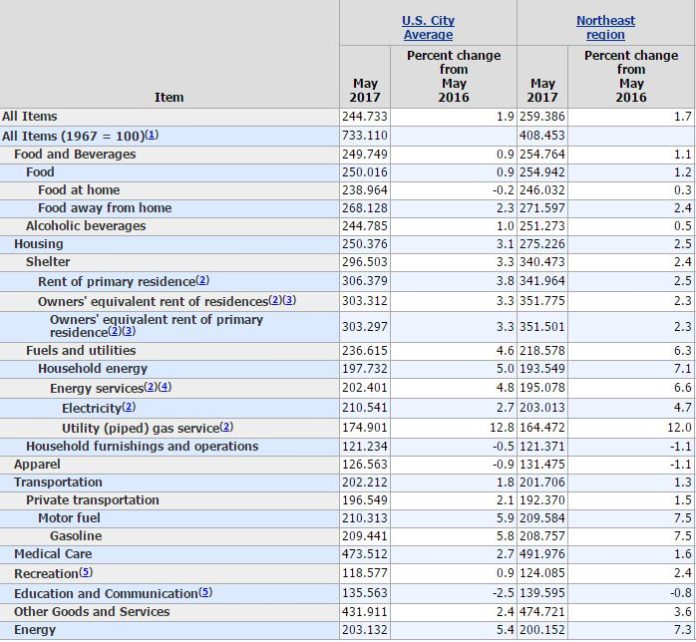This screenshot has width=696, height=642.
Task: Select the 'Household energy' row label
Action: click(x=92, y=369)
